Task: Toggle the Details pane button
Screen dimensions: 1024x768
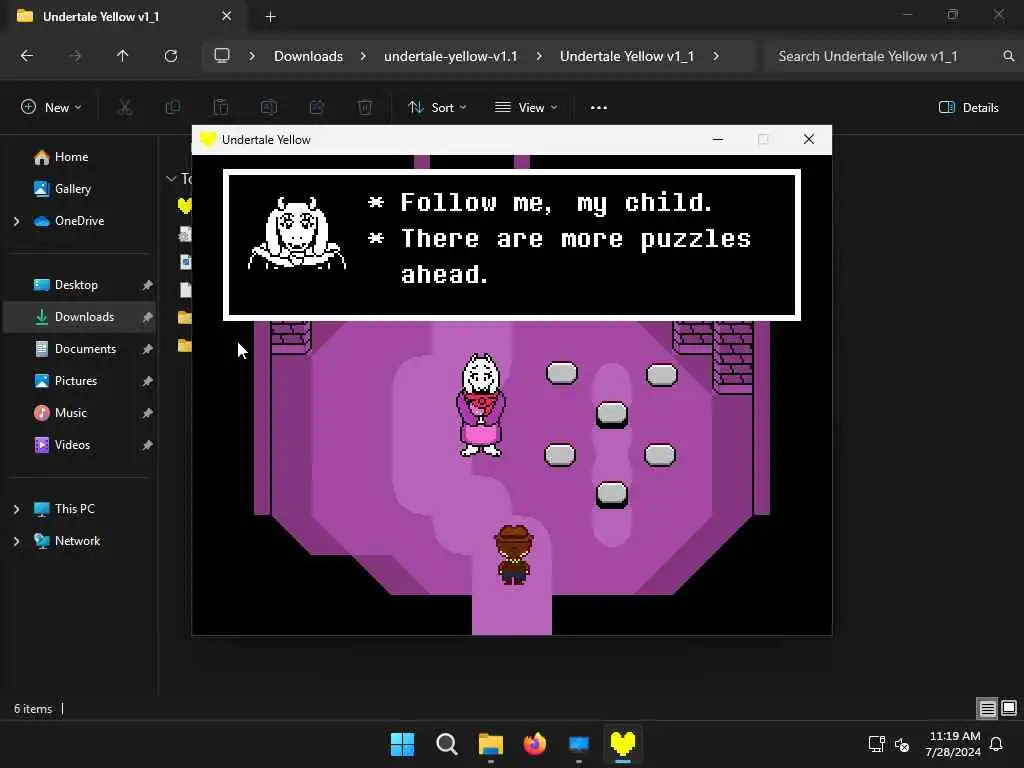Action: coord(968,107)
